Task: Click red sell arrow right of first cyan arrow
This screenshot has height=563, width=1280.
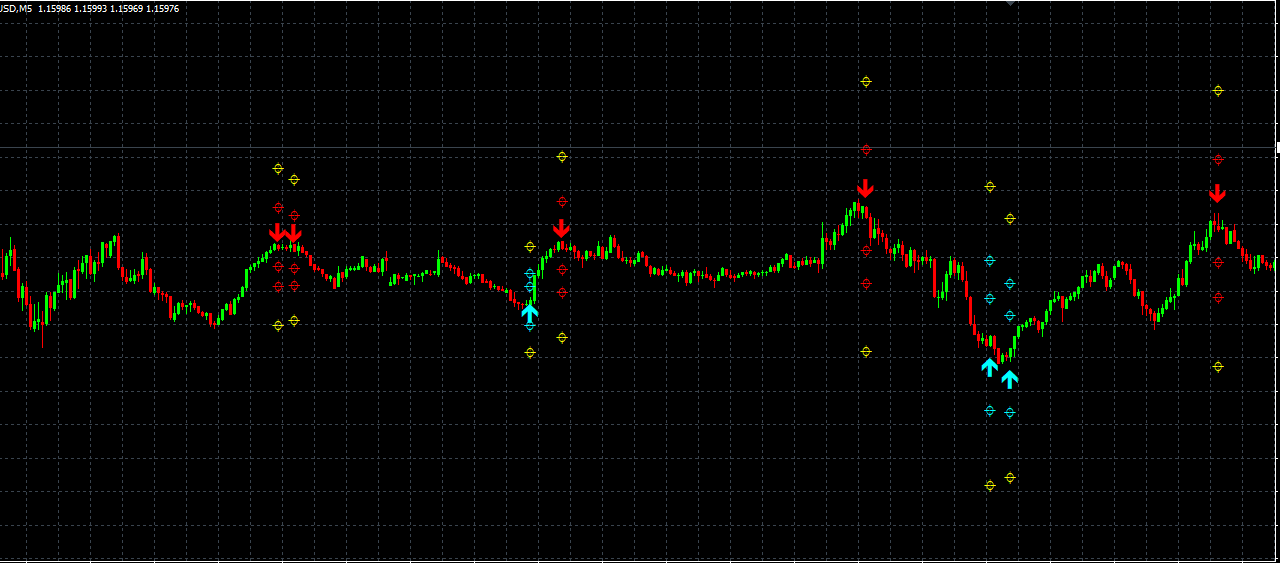Action: 562,228
